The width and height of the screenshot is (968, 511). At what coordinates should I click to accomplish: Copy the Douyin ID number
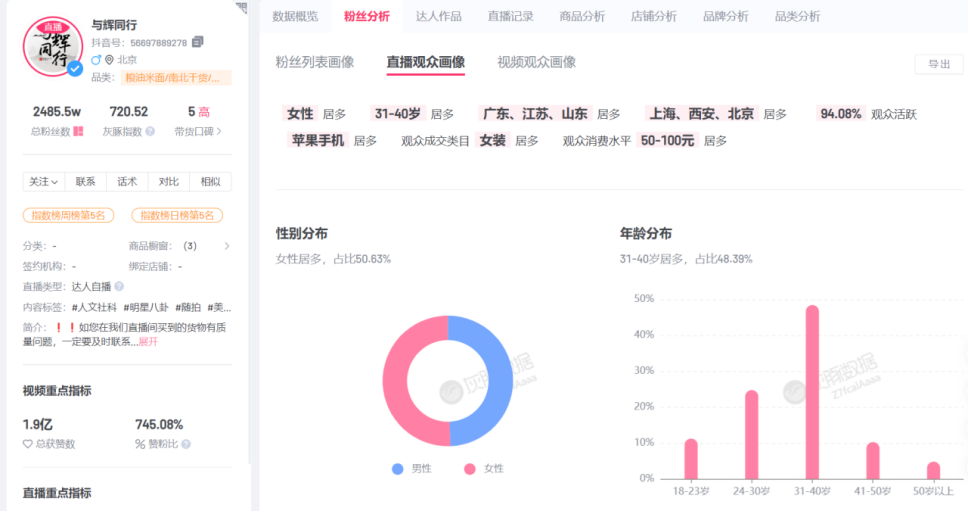point(198,42)
